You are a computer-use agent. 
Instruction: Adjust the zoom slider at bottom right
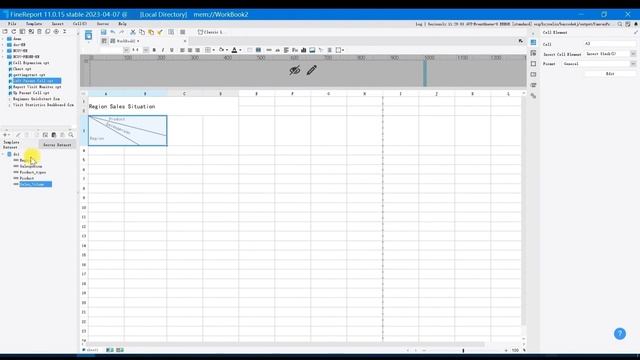click(463, 350)
